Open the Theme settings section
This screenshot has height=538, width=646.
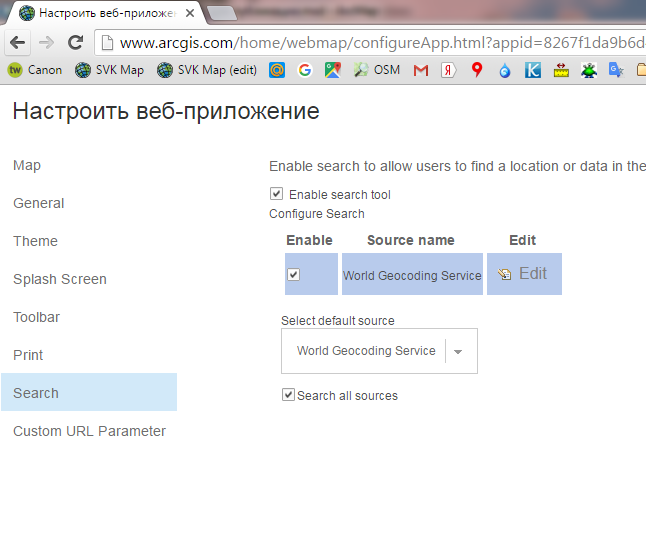tap(35, 241)
